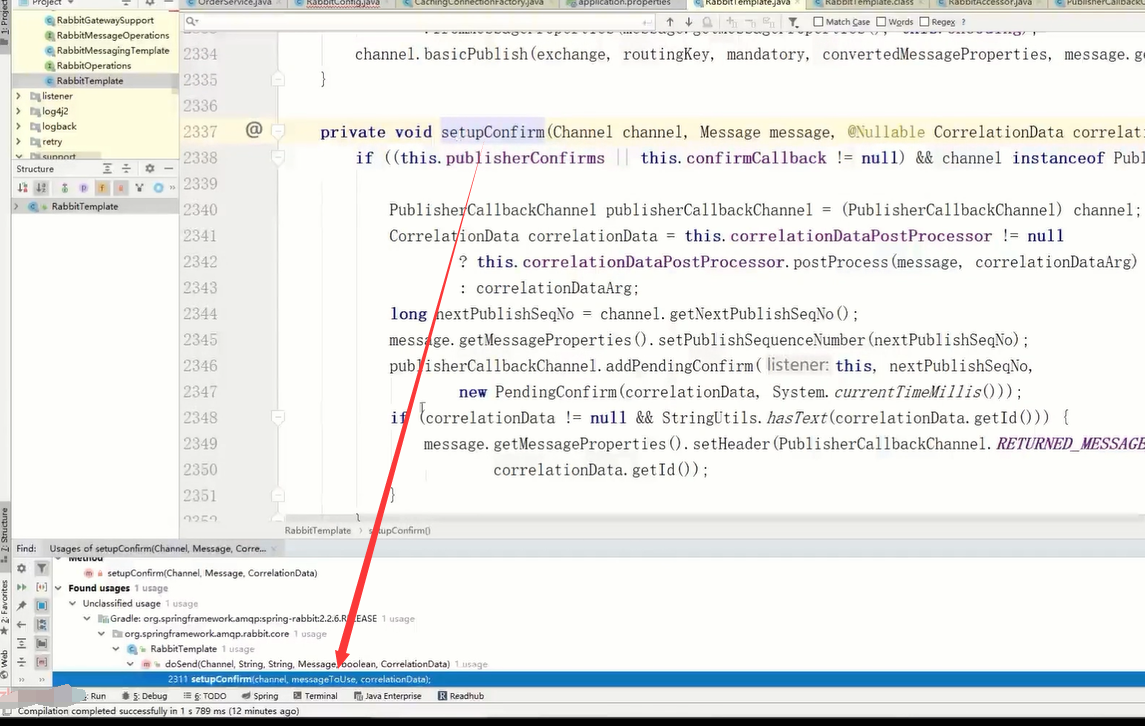
Task: Collapse the Found usages node
Action: 58,588
